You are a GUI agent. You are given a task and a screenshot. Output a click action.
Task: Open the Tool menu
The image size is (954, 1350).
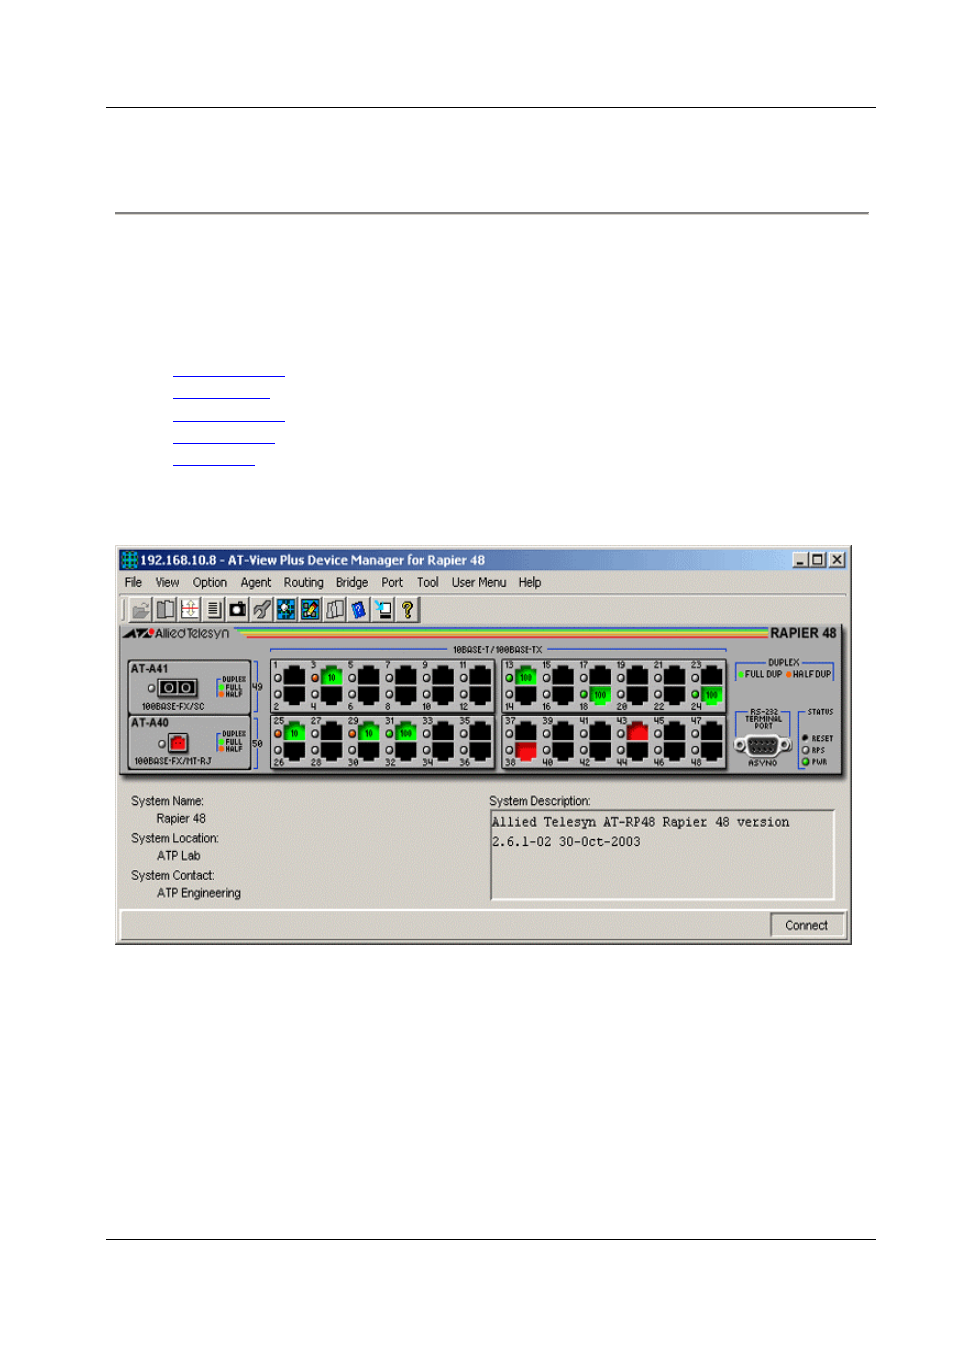point(428,582)
